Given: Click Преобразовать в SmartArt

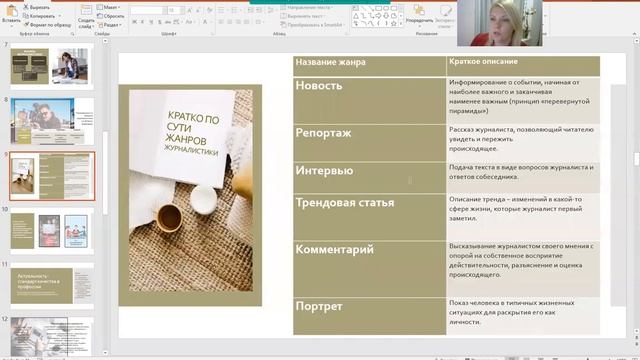Looking at the screenshot, I should coord(312,24).
